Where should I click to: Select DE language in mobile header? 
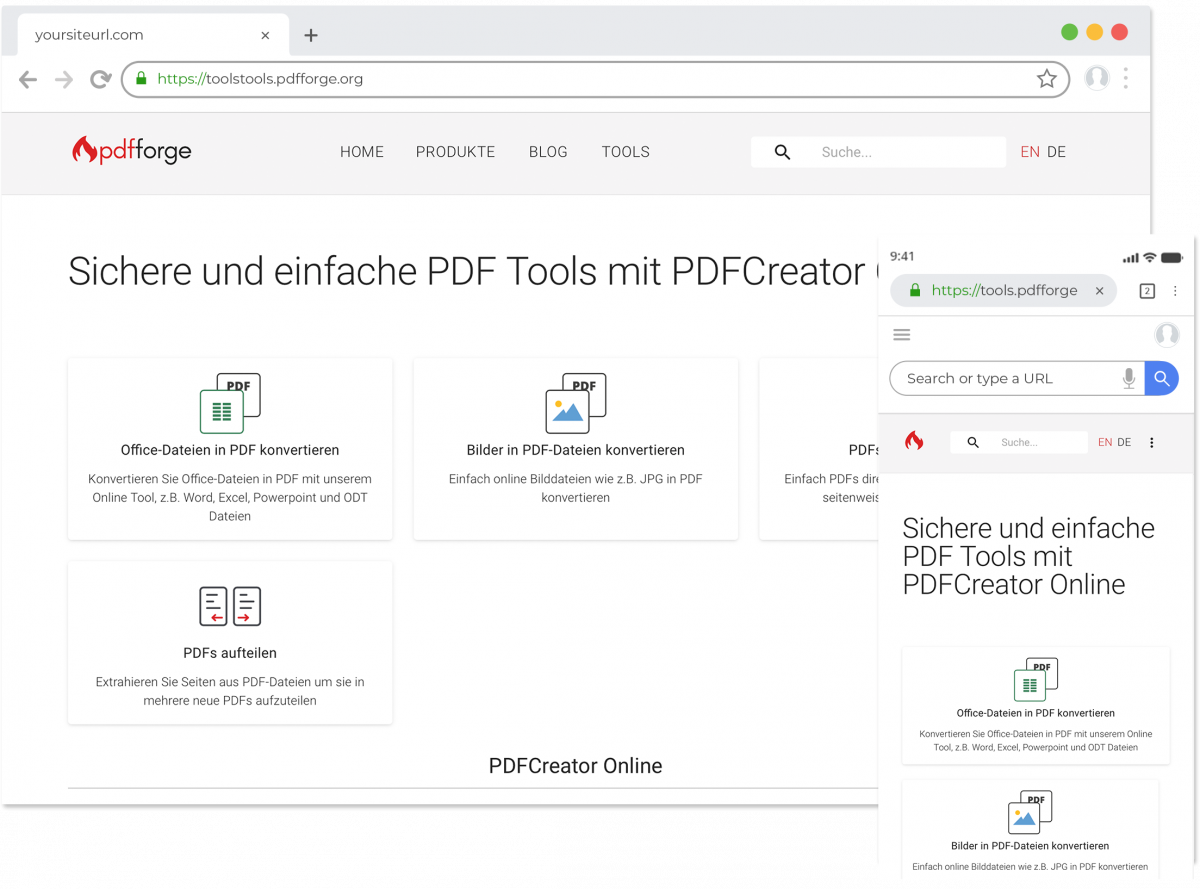(1124, 442)
